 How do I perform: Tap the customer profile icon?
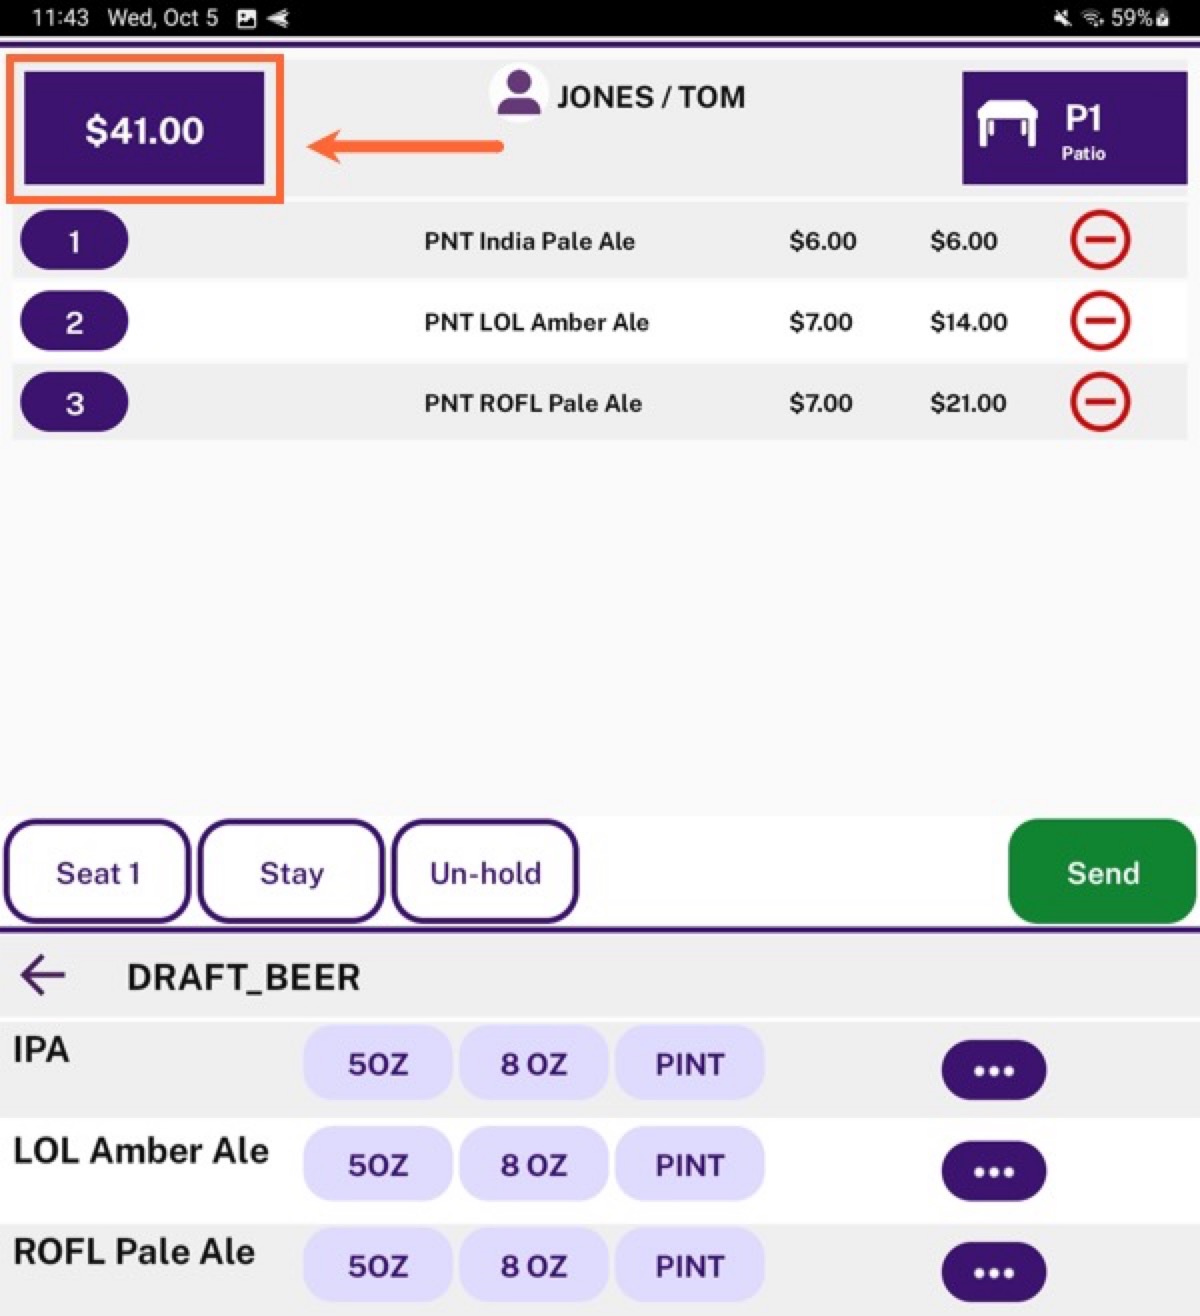[518, 93]
